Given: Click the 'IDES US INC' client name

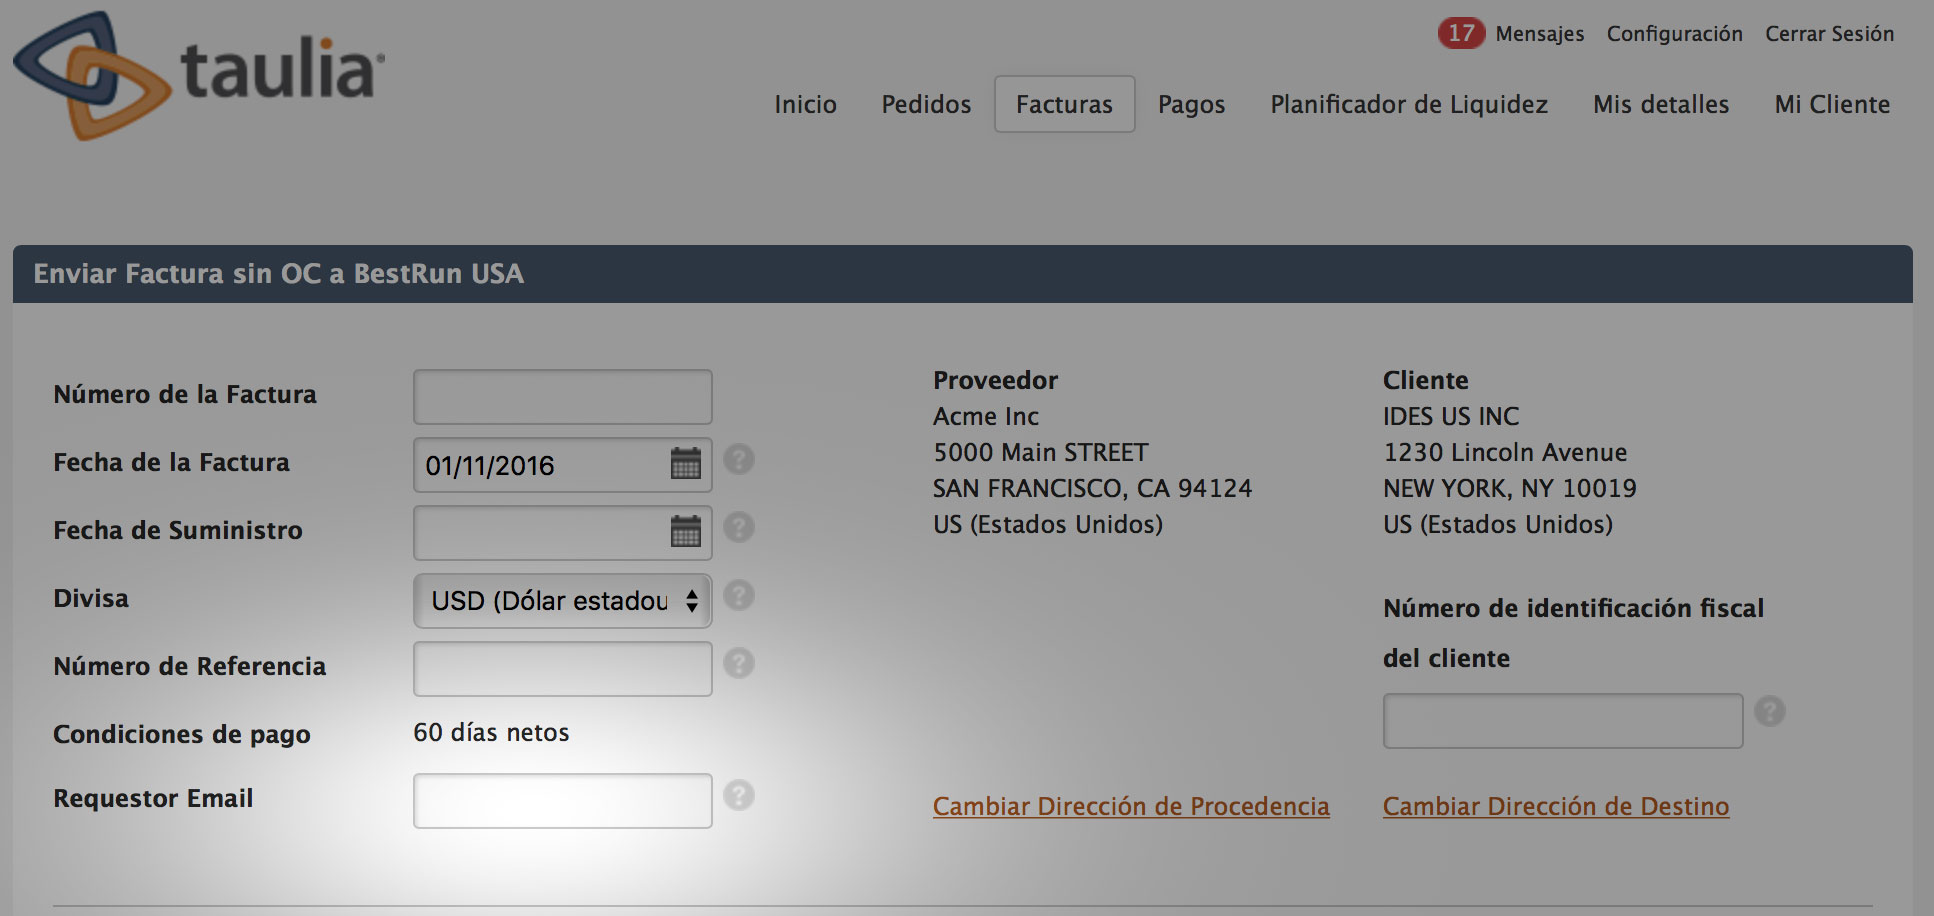Looking at the screenshot, I should pos(1451,416).
